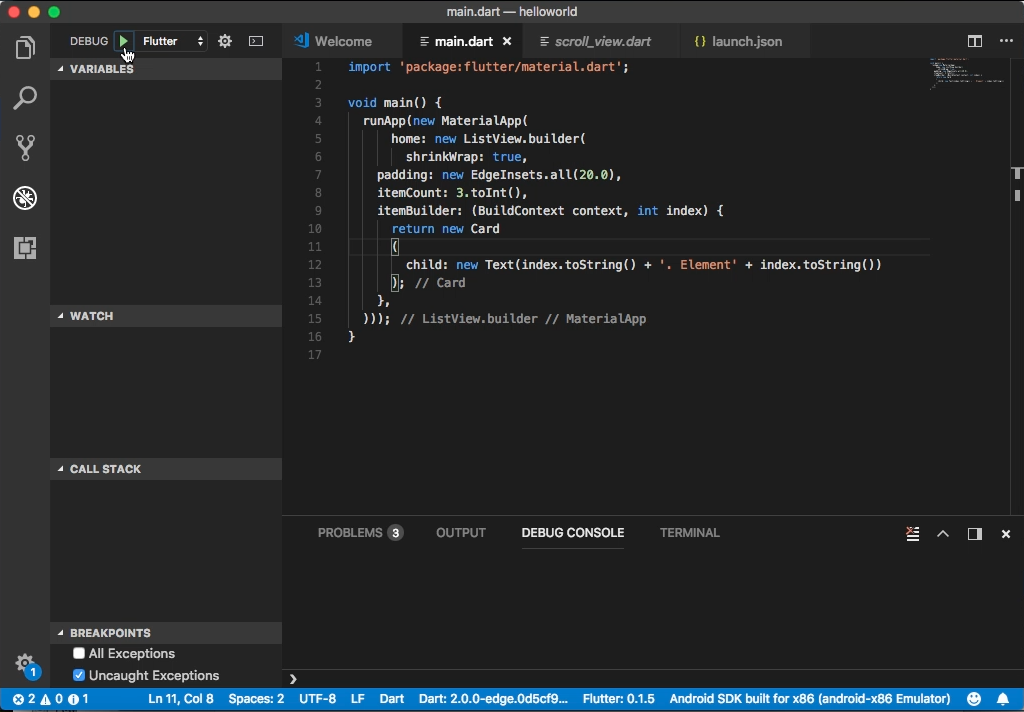Image resolution: width=1024 pixels, height=712 pixels.
Task: Collapse the Breakpoints section
Action: pos(166,633)
